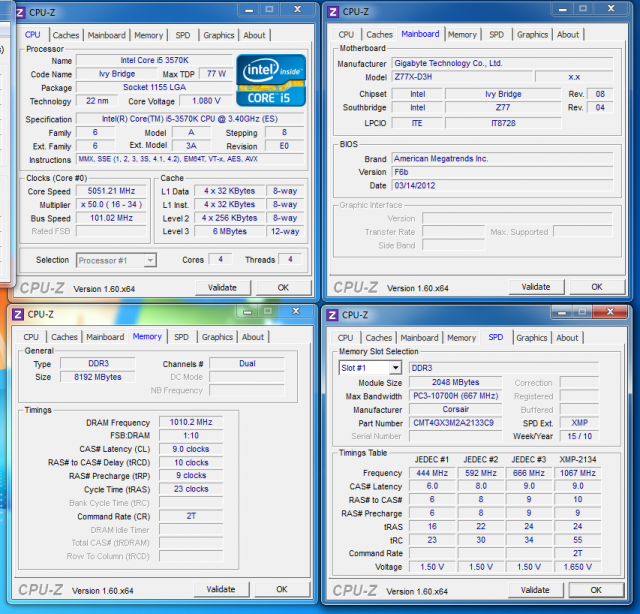The height and width of the screenshot is (614, 640).
Task: Click the Multiplier value x 50.0
Action: pyautogui.click(x=111, y=204)
